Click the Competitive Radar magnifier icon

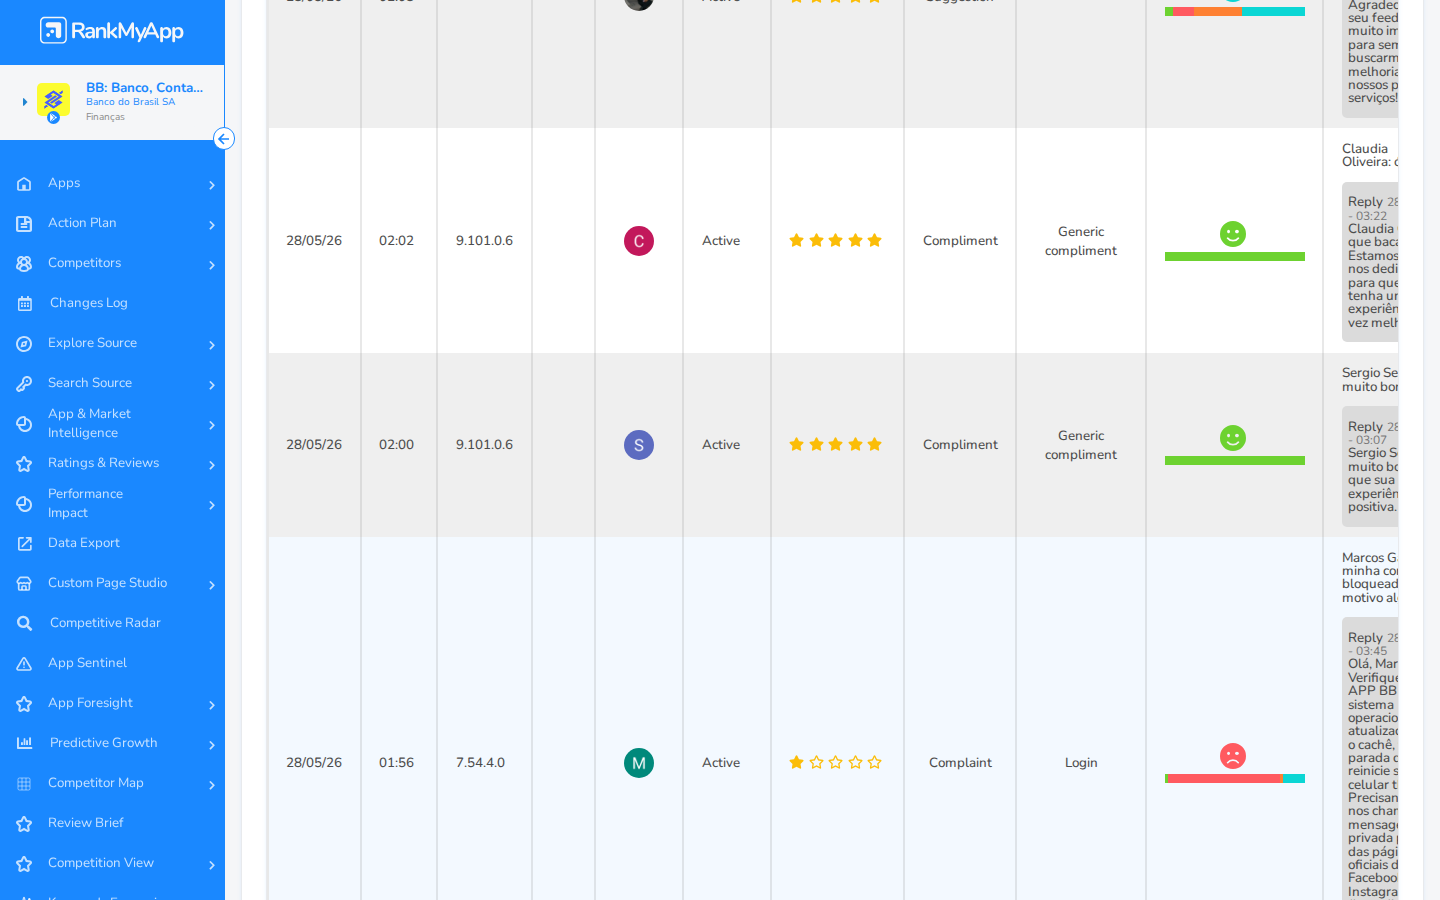(x=24, y=624)
